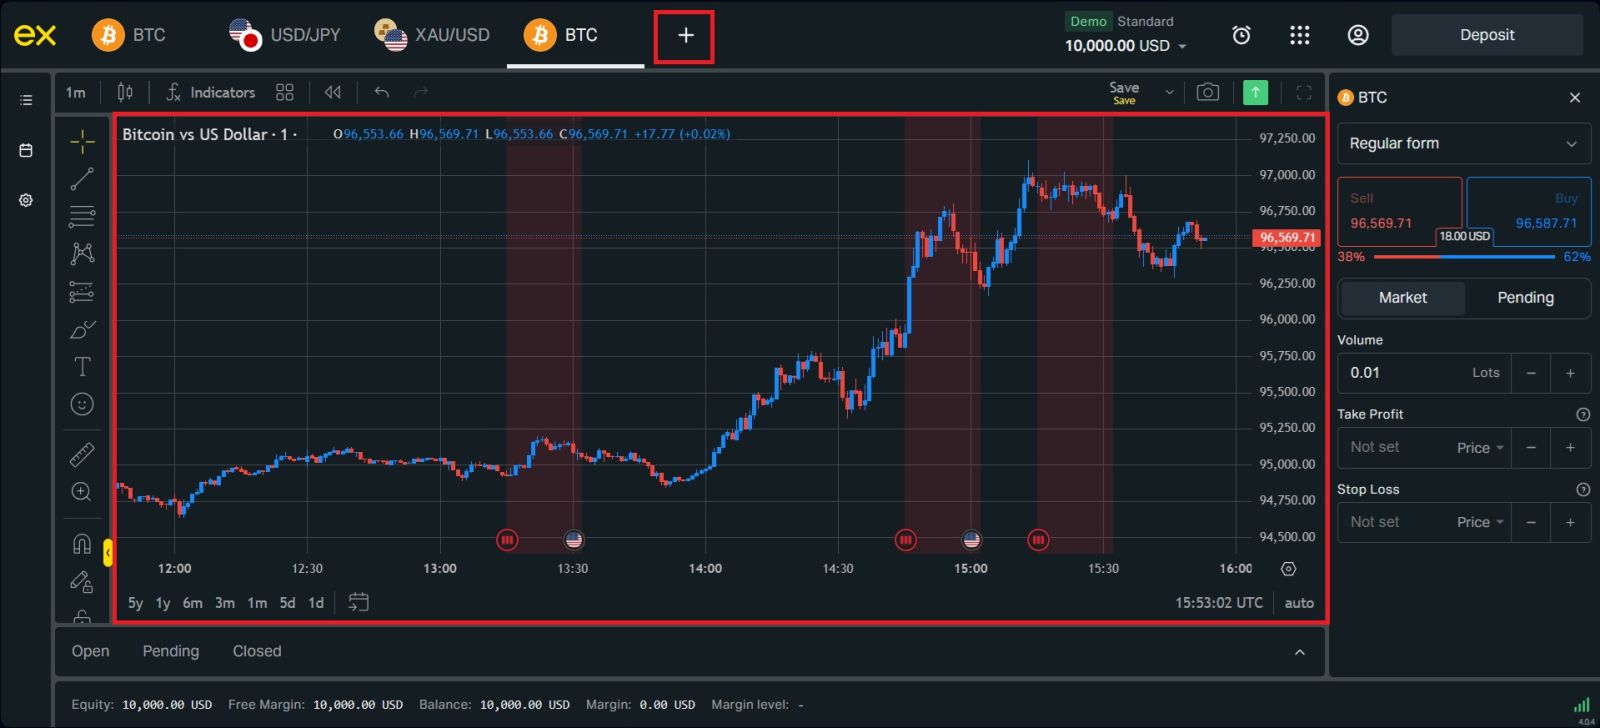The height and width of the screenshot is (728, 1600).
Task: Expand the Regular form dropdown
Action: click(x=1463, y=144)
